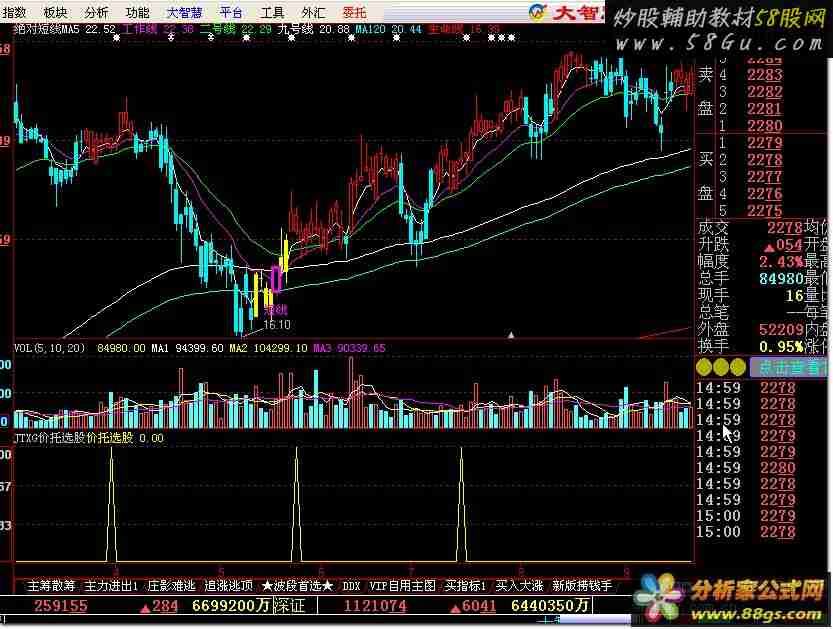Open the 指数 menu
The height and width of the screenshot is (629, 833).
[14, 12]
